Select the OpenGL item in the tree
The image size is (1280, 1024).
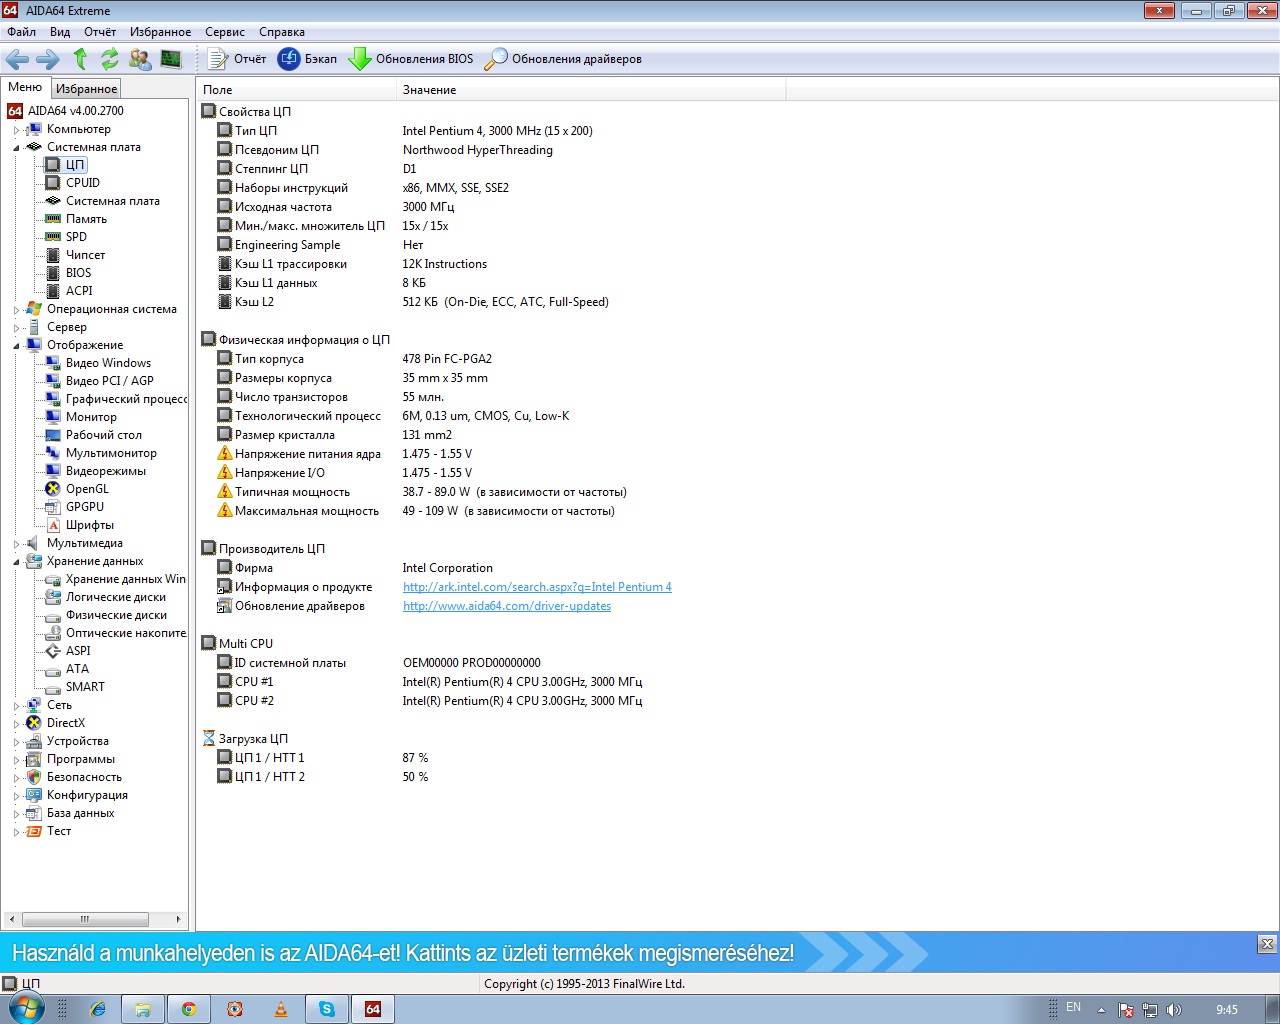pos(87,489)
